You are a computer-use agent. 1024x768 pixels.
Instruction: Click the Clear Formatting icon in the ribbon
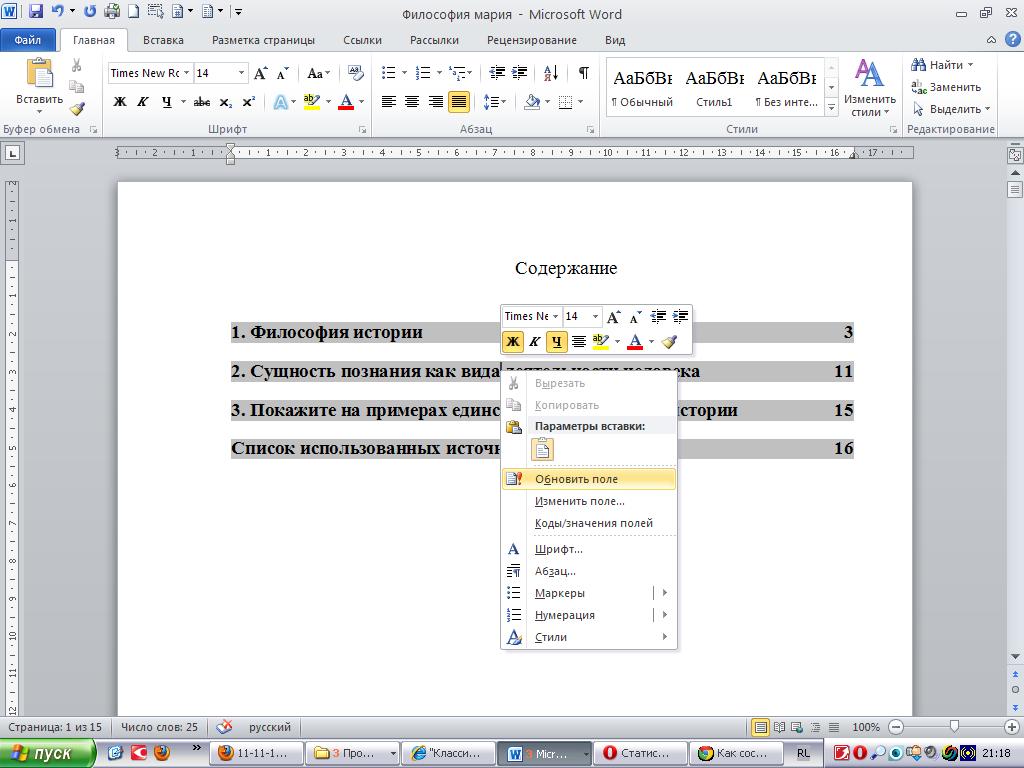point(356,73)
